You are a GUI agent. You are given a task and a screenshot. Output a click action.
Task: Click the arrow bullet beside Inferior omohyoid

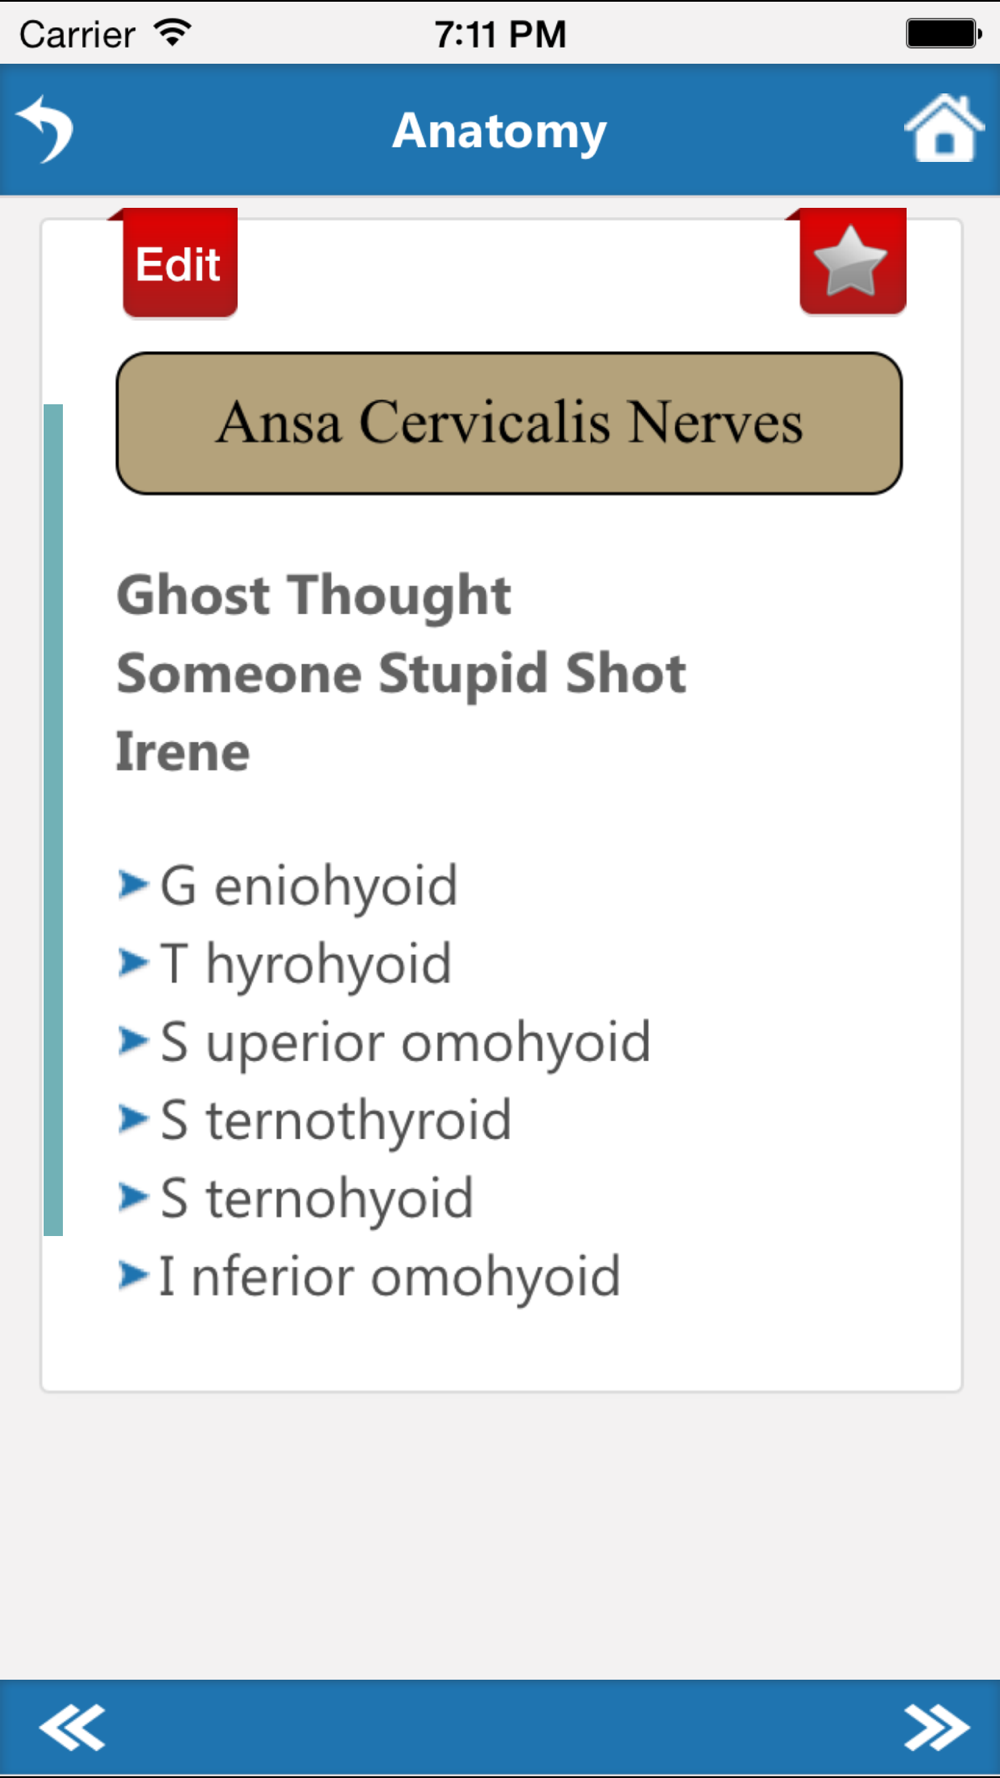[133, 1275]
